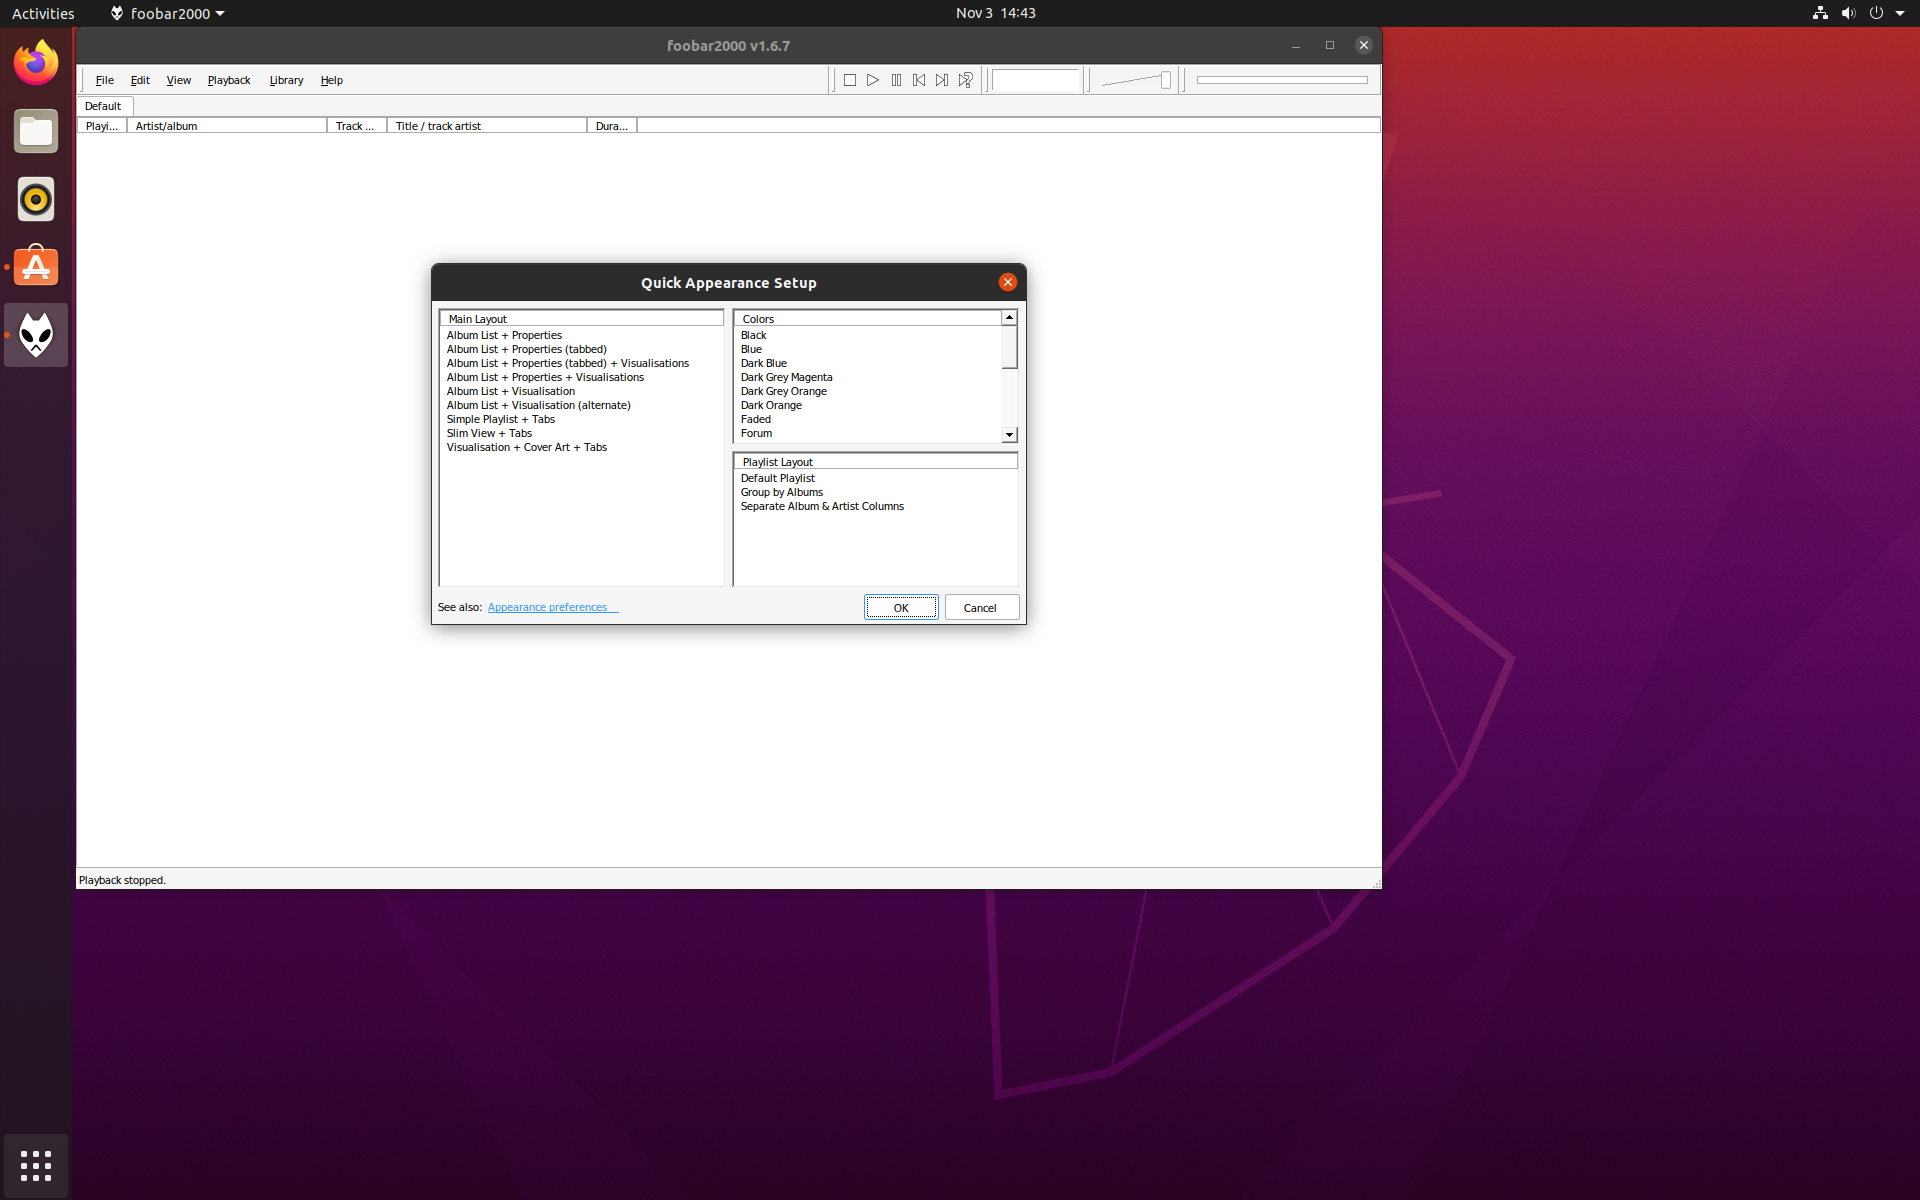Open the Files app from the dock
The height and width of the screenshot is (1200, 1920).
tap(36, 131)
